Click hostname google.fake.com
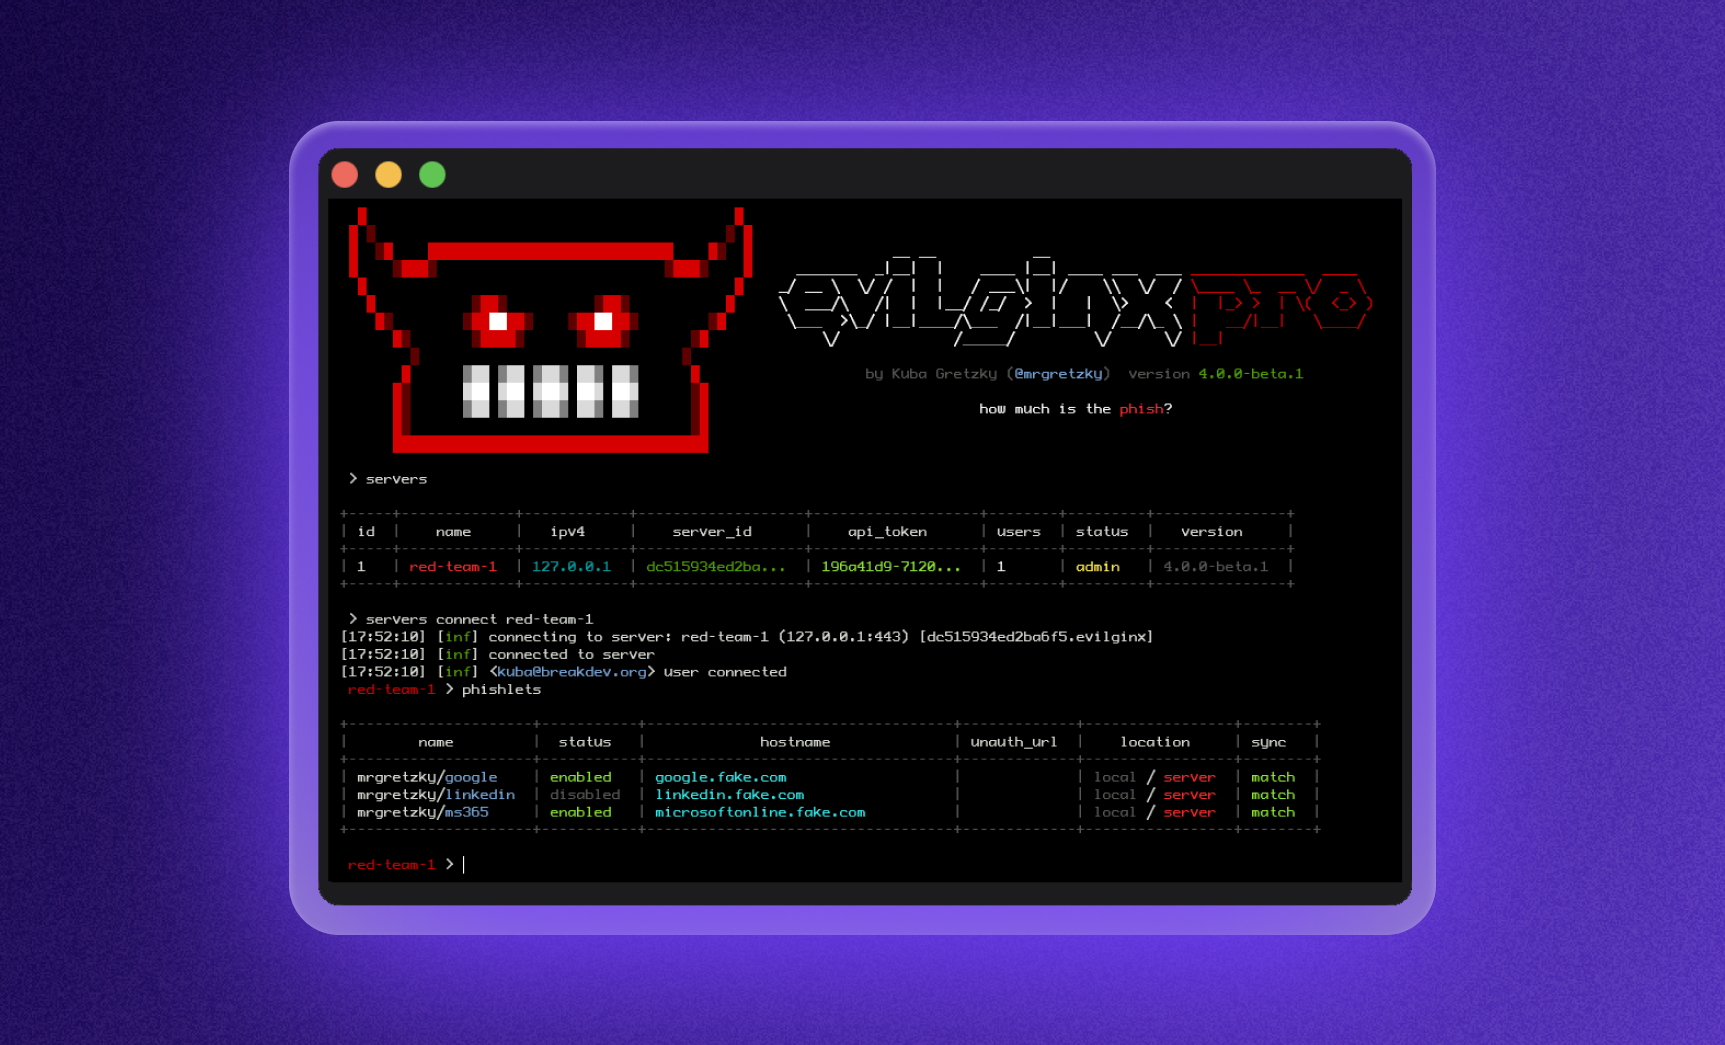1725x1045 pixels. click(720, 777)
